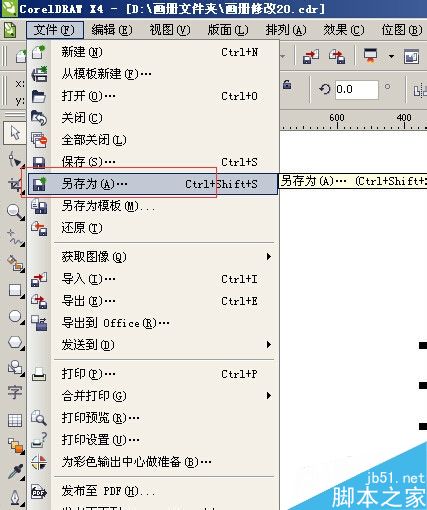This screenshot has height=510, width=427.
Task: Open the 效果(C) menu
Action: point(344,30)
